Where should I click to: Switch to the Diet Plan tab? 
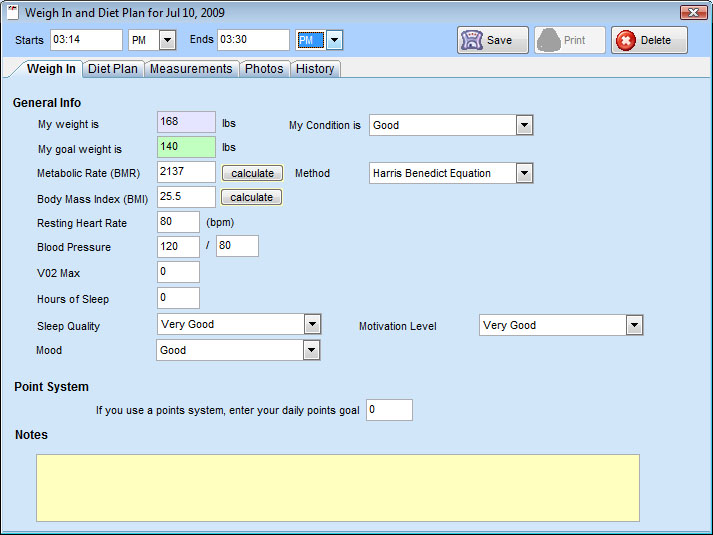click(x=114, y=69)
